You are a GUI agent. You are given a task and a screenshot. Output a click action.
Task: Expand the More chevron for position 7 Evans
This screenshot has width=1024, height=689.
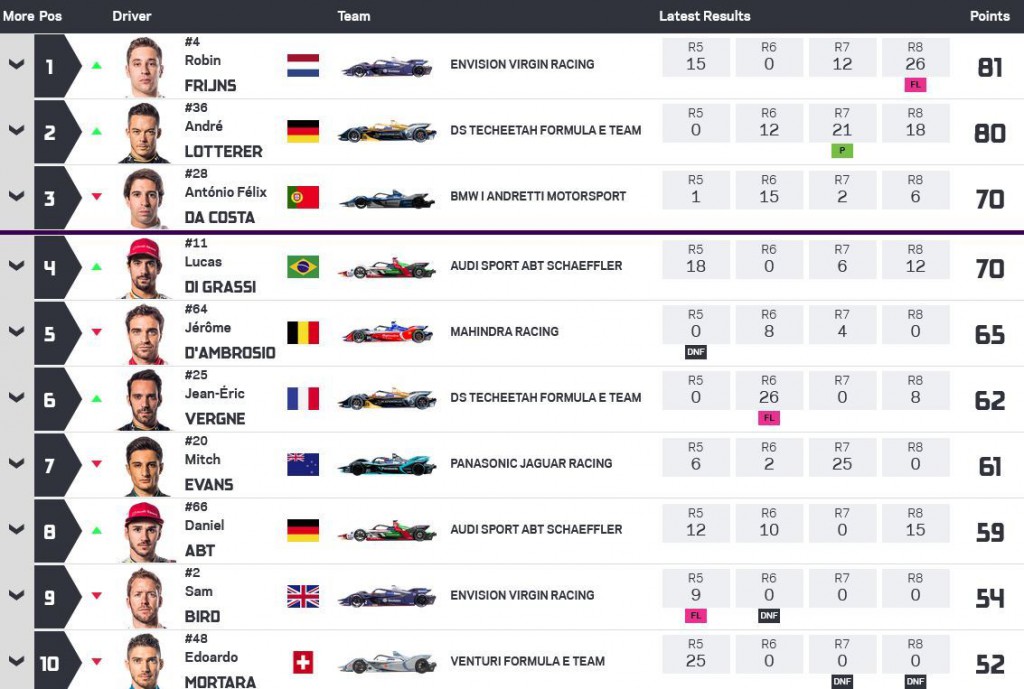(16, 463)
